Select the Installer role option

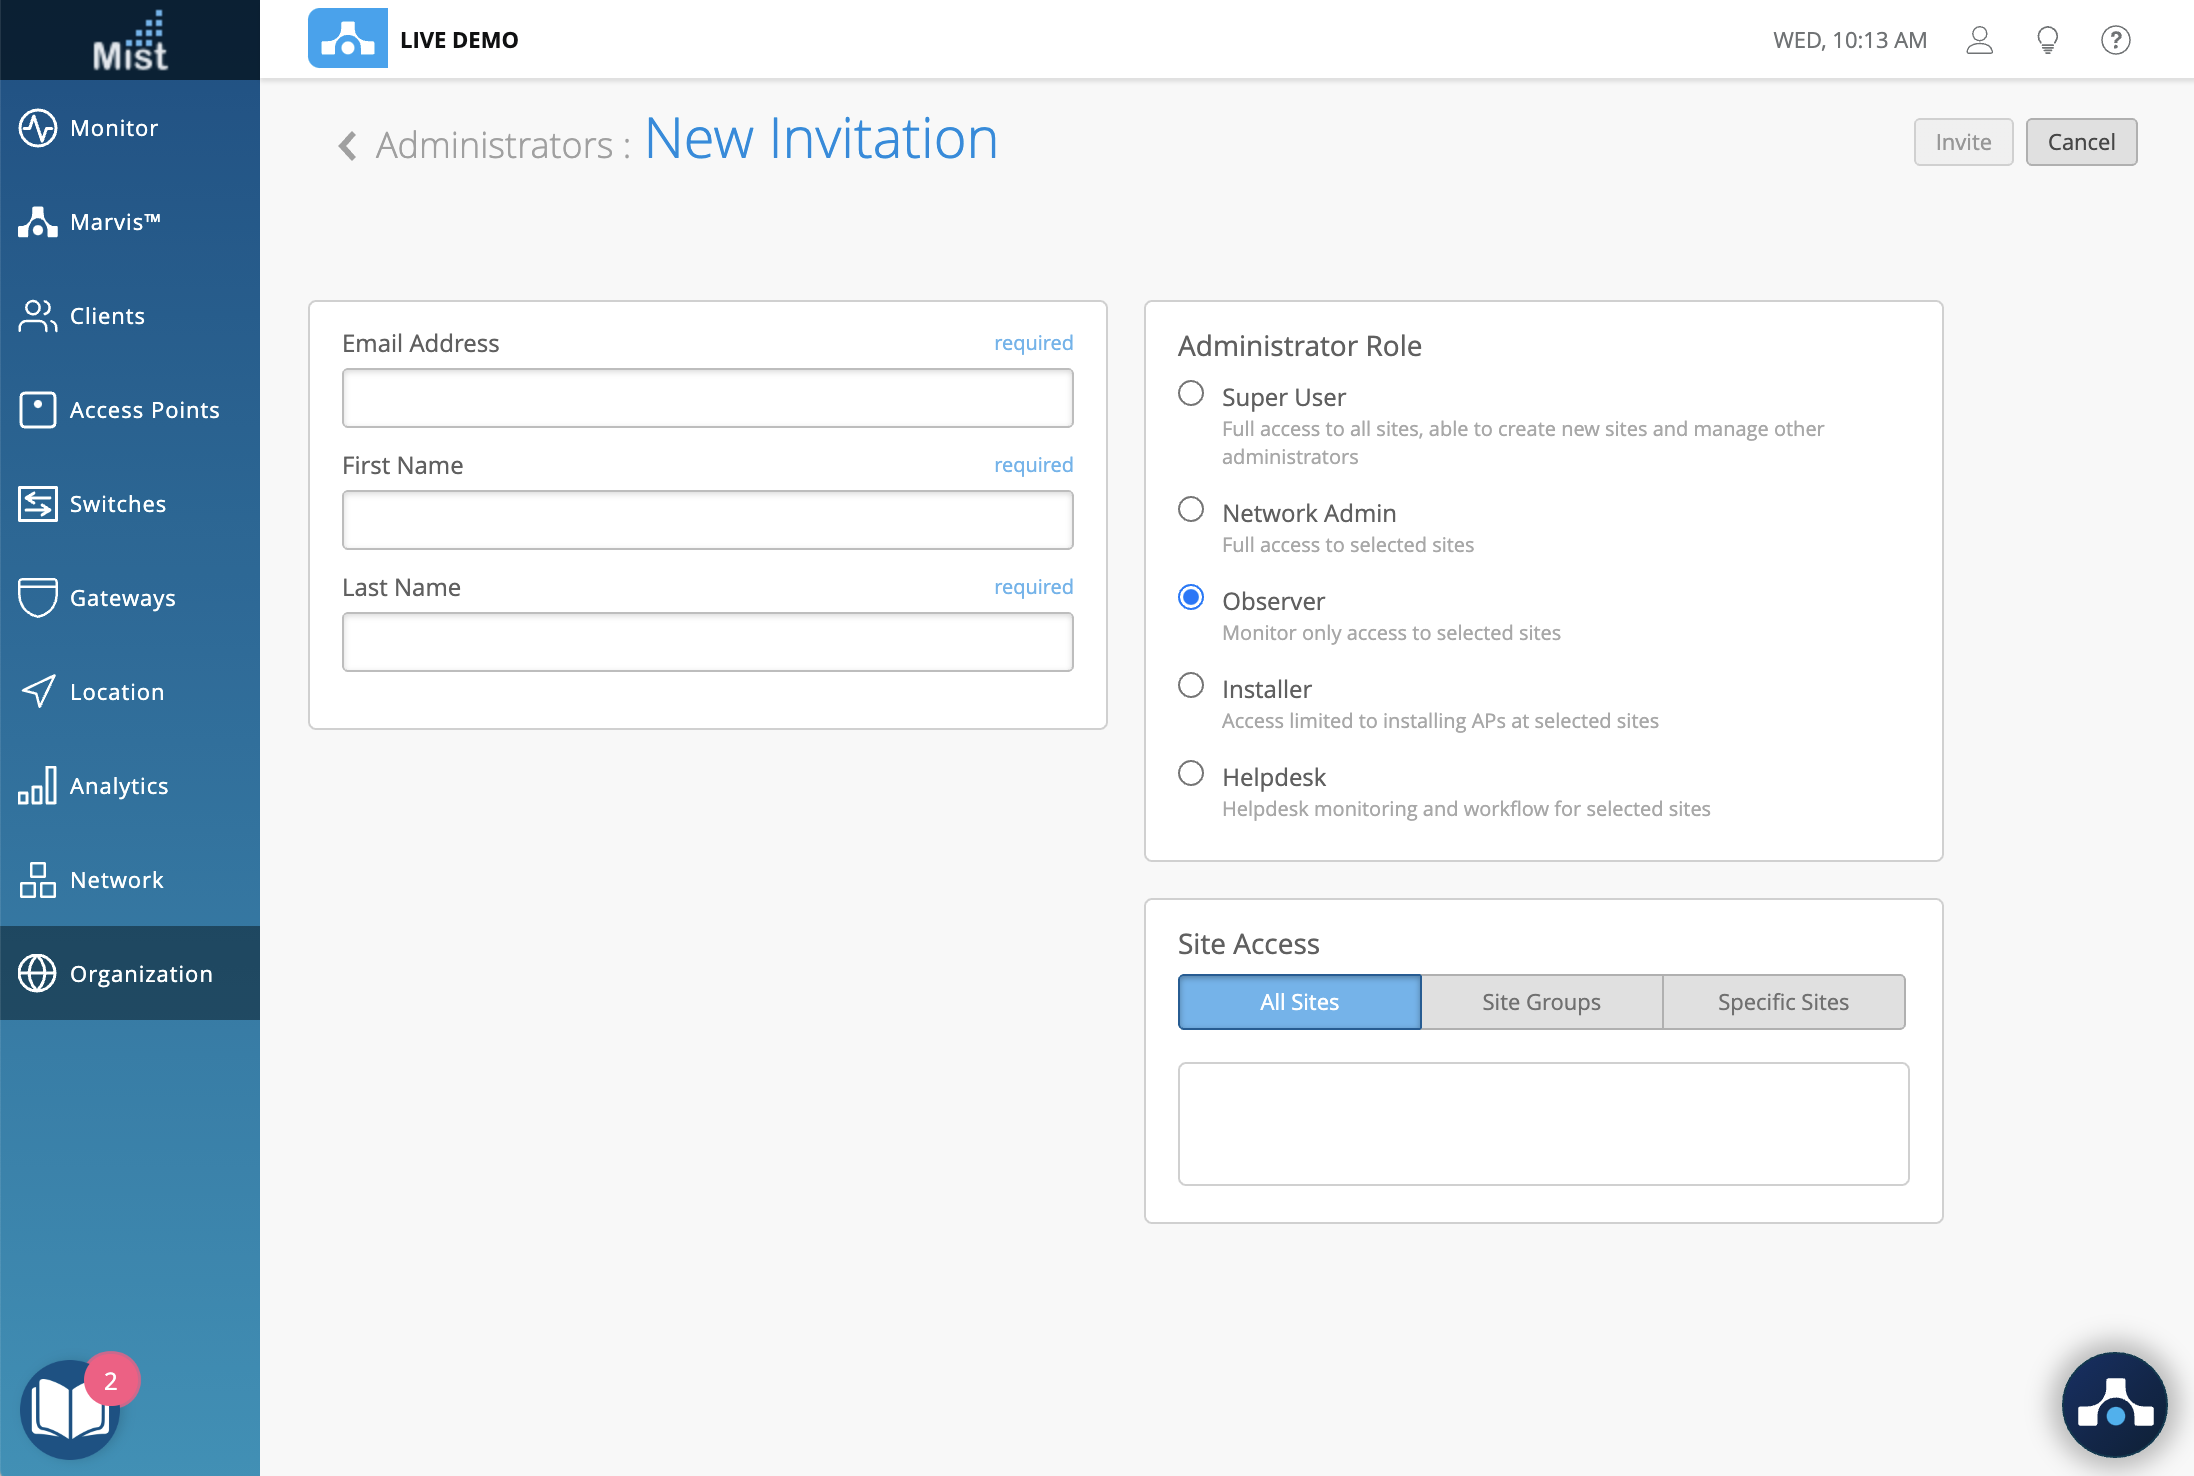(x=1190, y=686)
